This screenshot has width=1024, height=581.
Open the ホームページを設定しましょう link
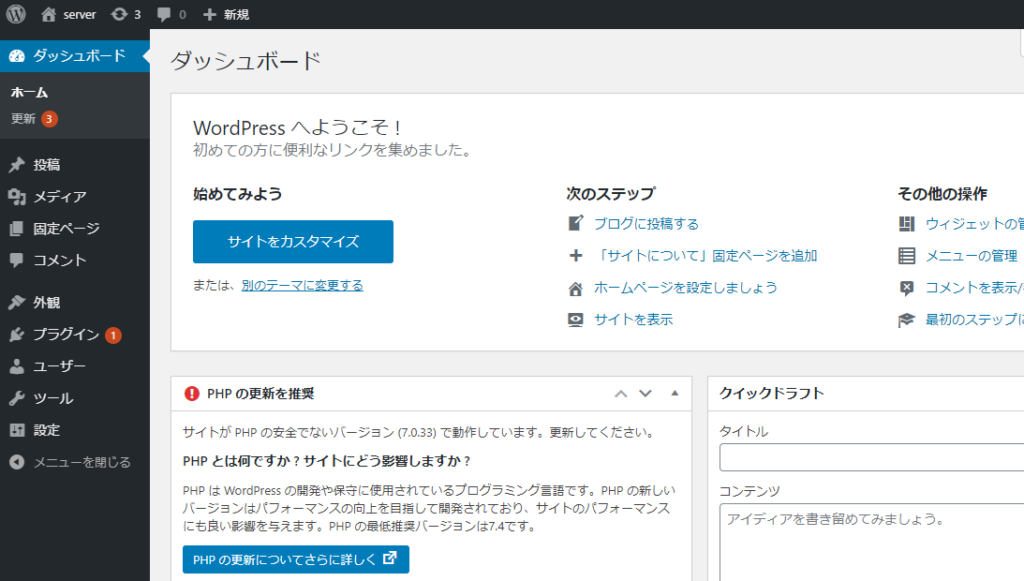[x=686, y=288]
